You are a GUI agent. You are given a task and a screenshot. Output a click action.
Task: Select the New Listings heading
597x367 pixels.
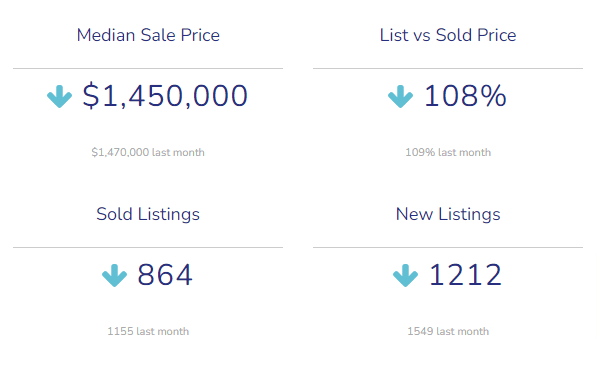[x=448, y=214]
